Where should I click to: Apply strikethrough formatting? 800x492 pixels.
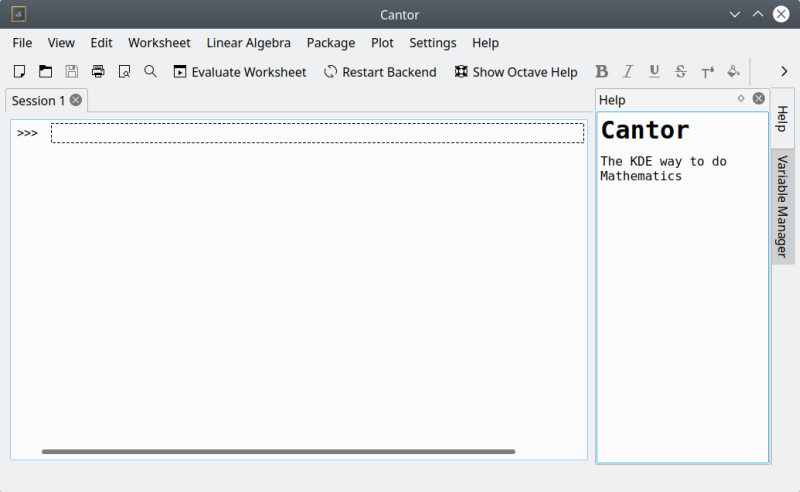pos(680,72)
